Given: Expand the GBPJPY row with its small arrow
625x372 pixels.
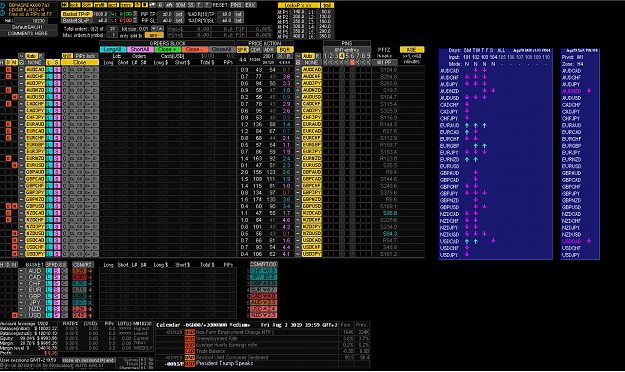Looking at the screenshot, I should click(21, 192).
